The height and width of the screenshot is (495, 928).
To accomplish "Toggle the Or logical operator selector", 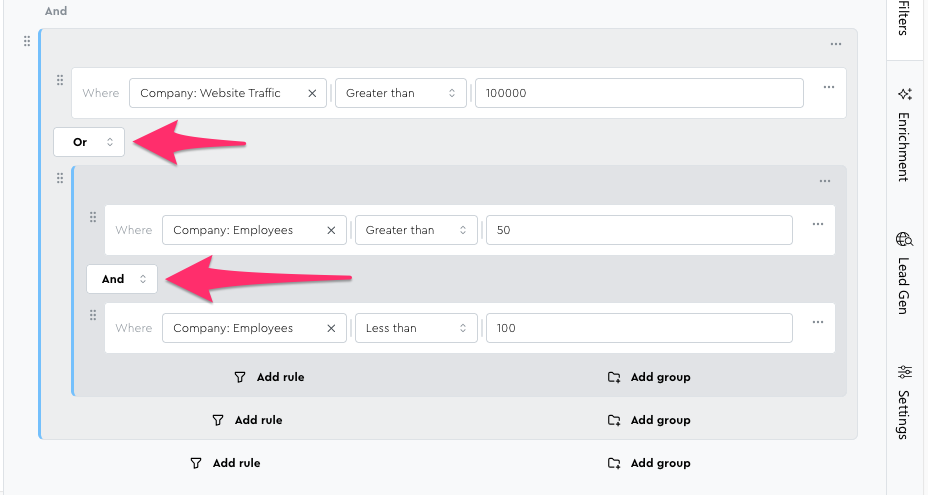I will pos(89,142).
